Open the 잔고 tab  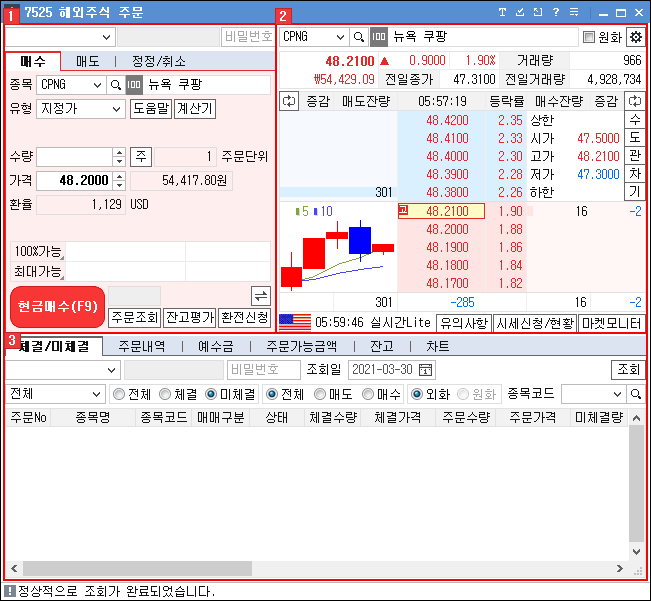[382, 346]
